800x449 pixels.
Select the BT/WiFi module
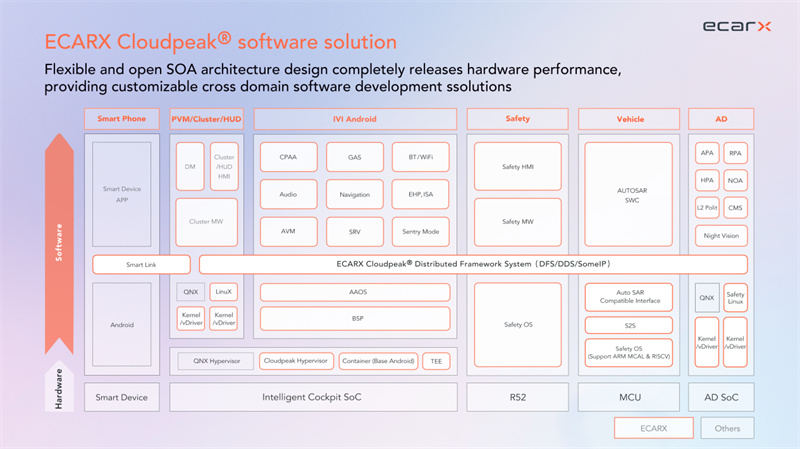pos(420,157)
